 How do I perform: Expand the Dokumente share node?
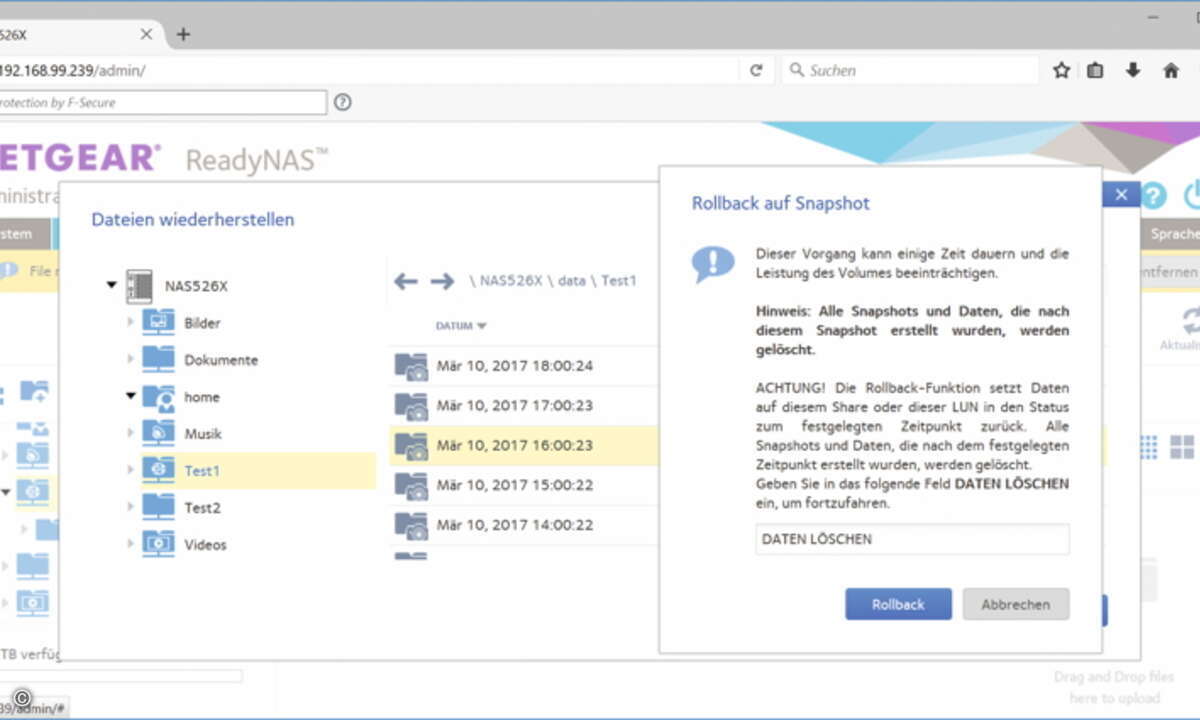(131, 360)
